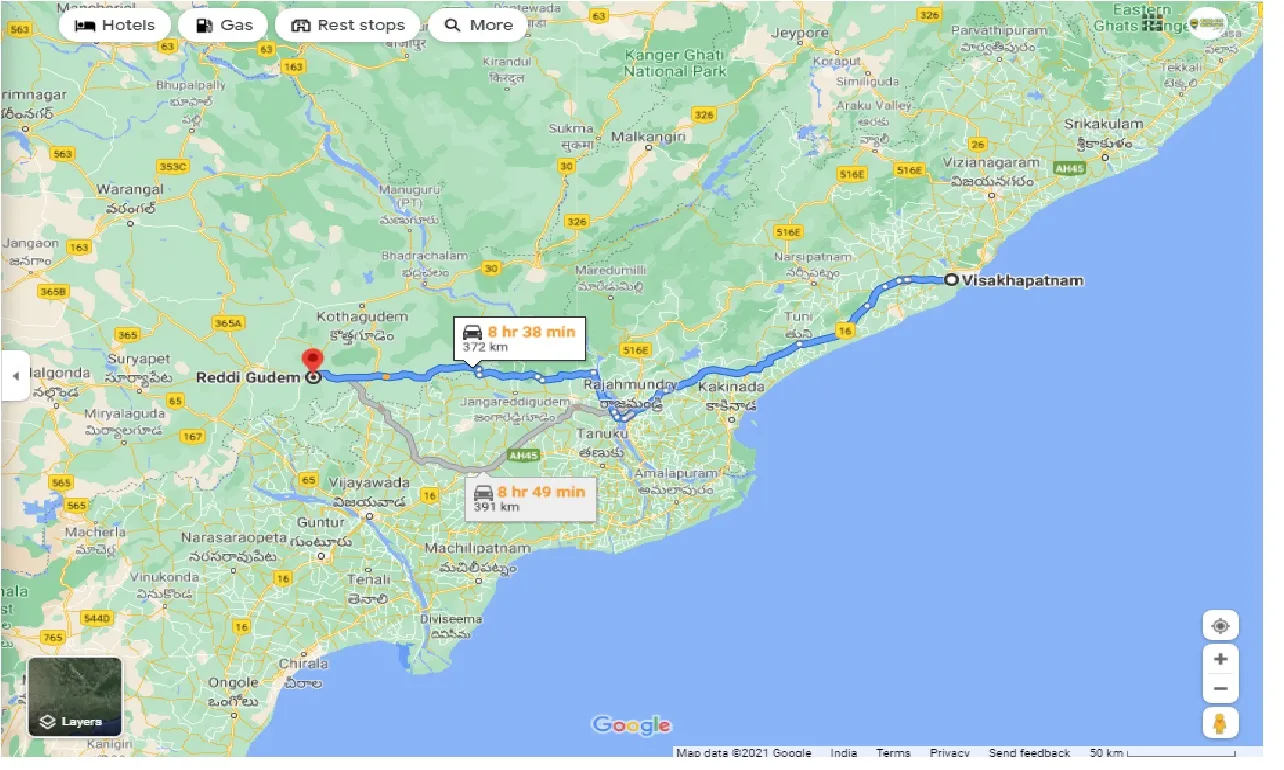
Task: Click the my-location crosshair button
Action: click(1220, 624)
